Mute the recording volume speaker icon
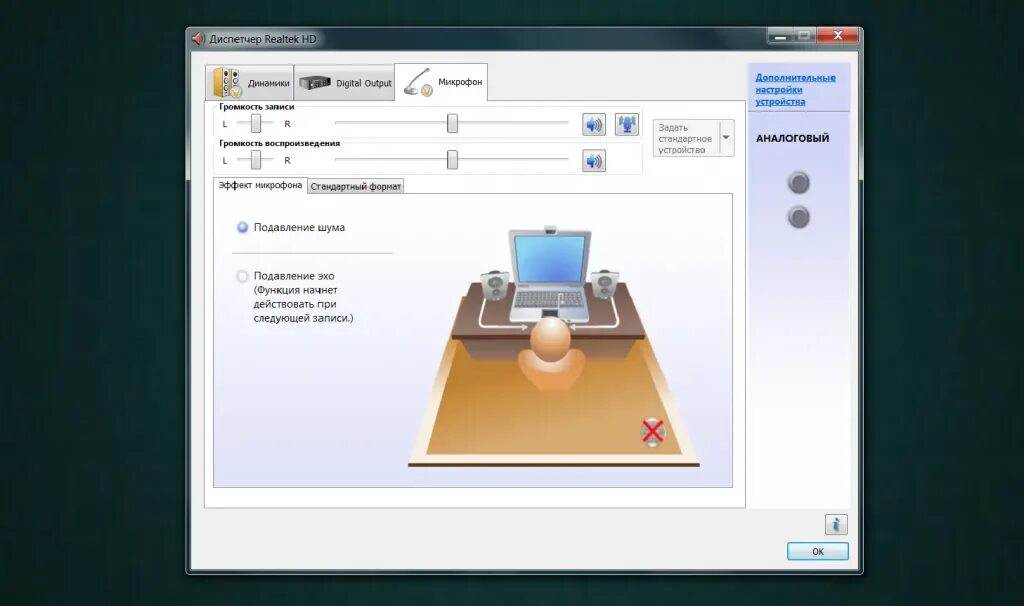Screen dimensions: 1024x606 point(594,124)
